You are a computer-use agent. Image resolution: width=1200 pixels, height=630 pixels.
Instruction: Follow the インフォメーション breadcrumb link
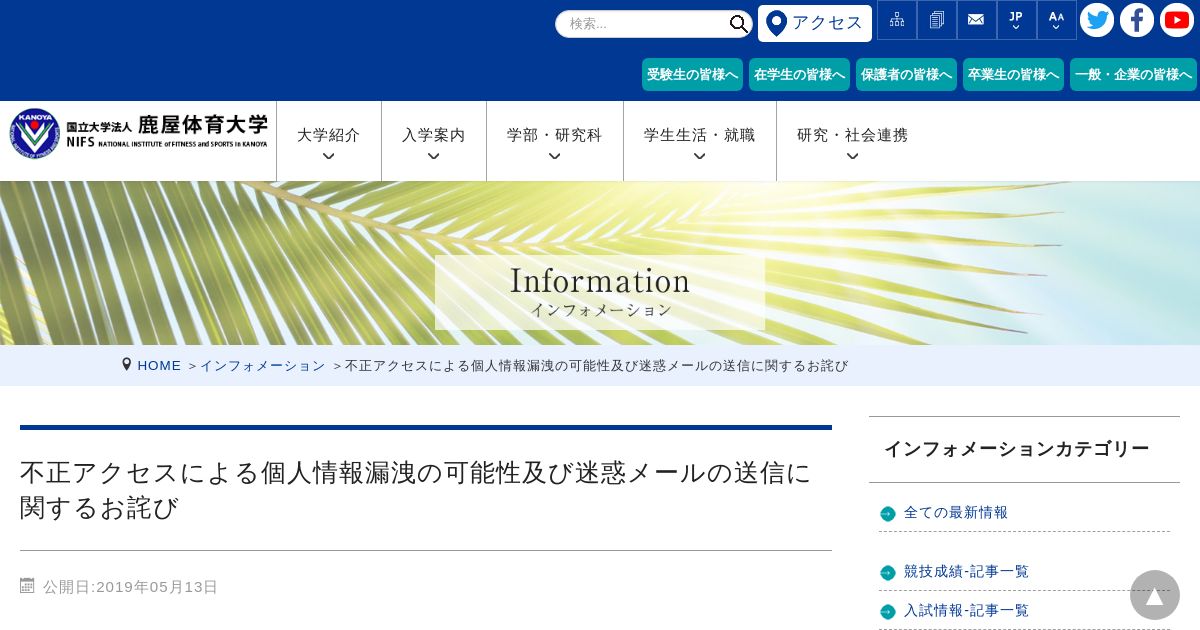point(262,366)
